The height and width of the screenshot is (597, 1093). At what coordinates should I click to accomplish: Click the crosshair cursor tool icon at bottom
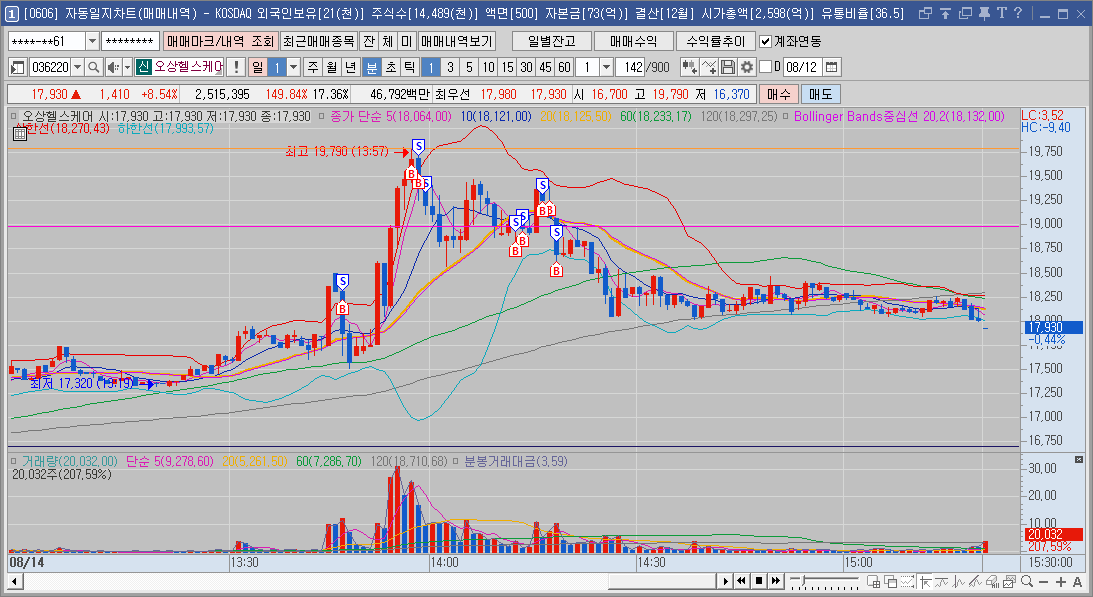coord(926,582)
